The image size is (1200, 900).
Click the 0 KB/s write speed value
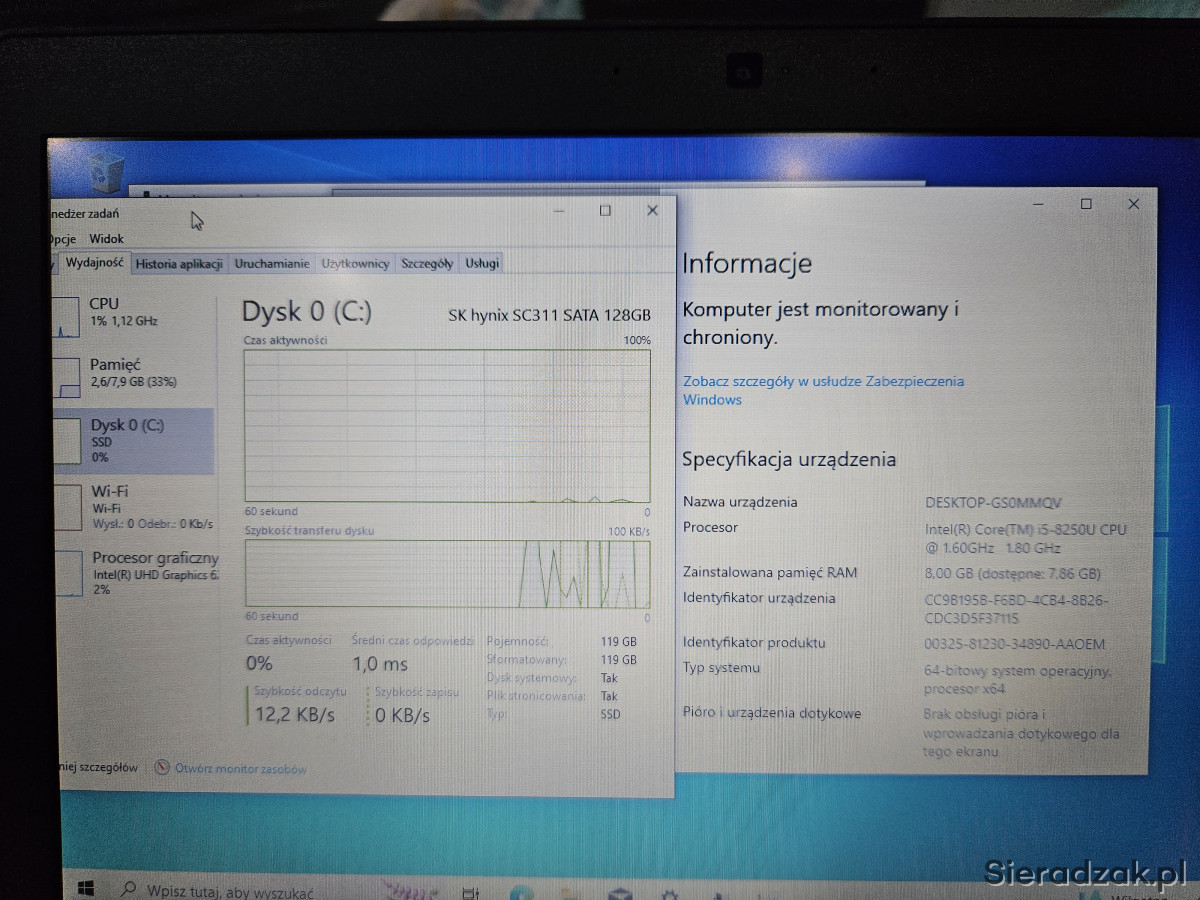tap(403, 715)
